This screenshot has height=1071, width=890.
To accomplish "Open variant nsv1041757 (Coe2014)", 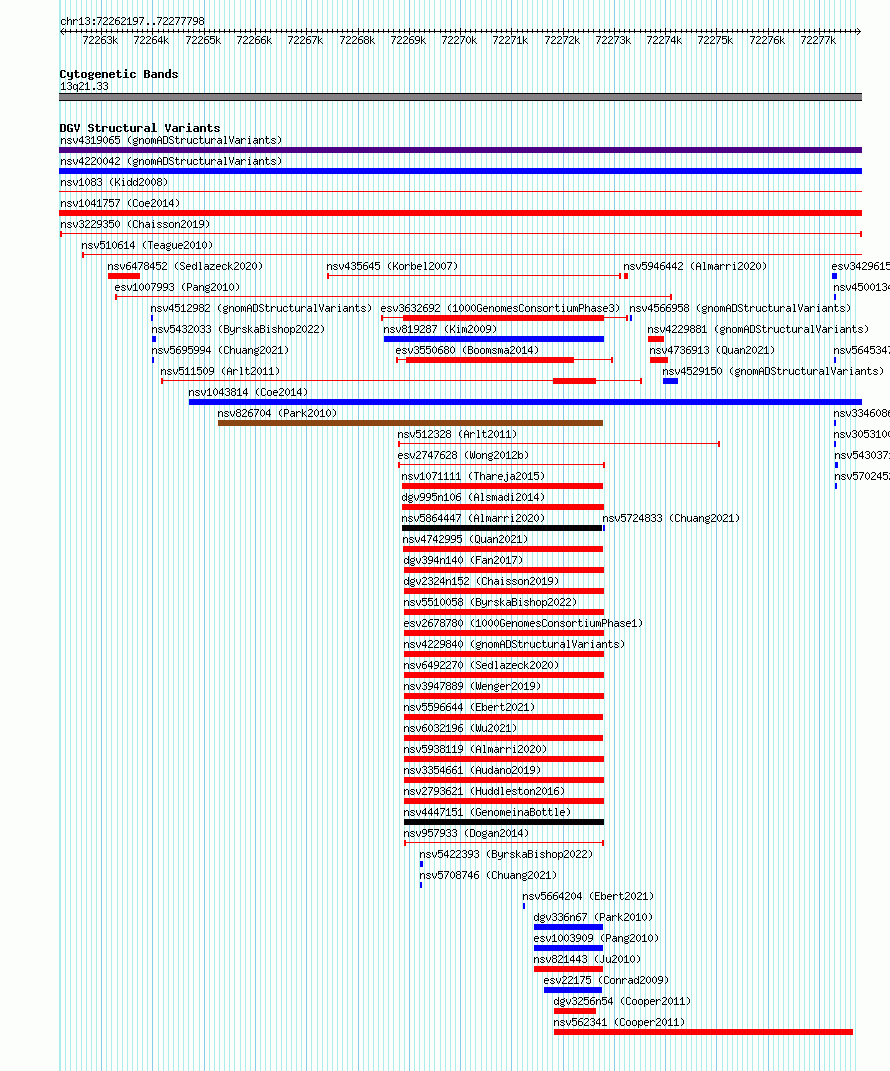I will (x=120, y=204).
